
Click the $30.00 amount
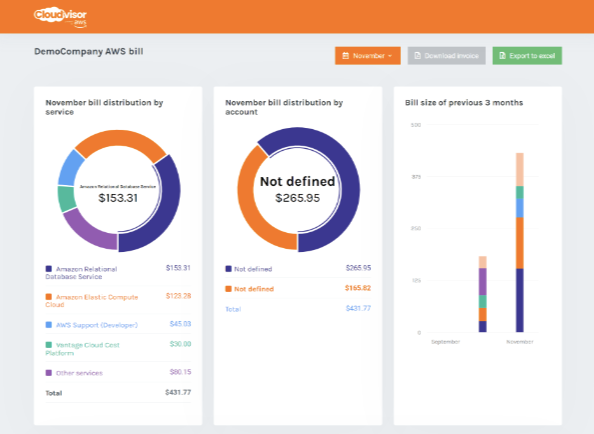[180, 344]
